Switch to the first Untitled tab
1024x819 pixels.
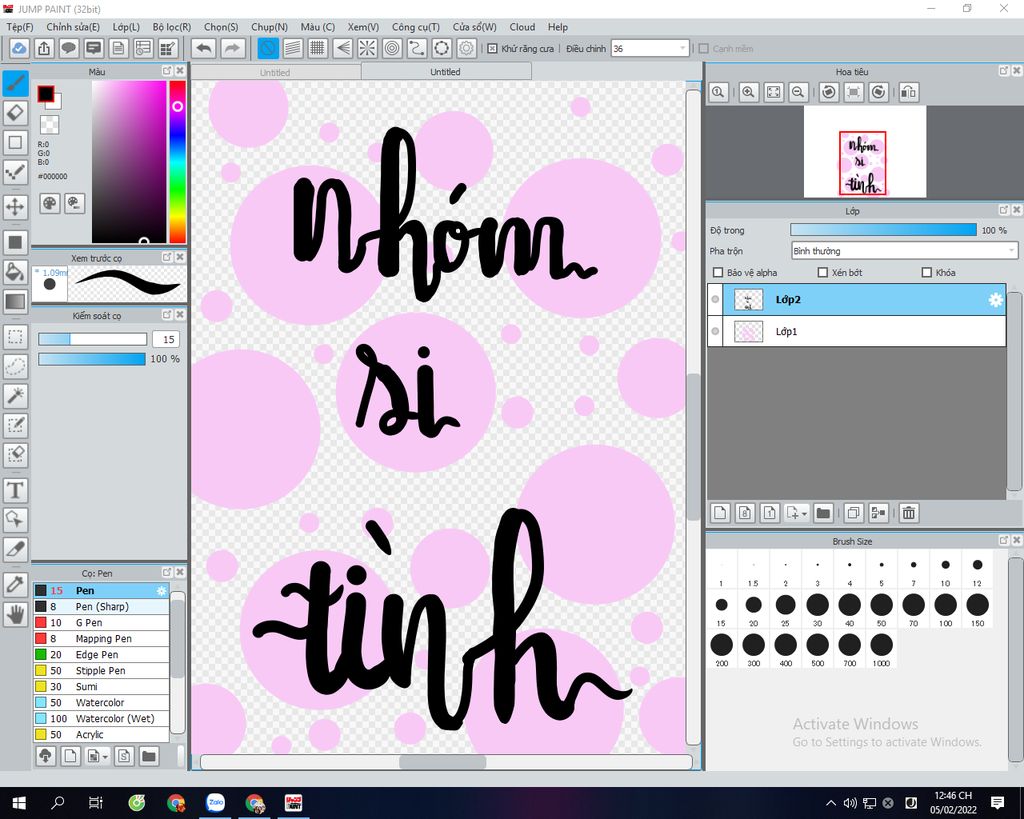pyautogui.click(x=275, y=72)
